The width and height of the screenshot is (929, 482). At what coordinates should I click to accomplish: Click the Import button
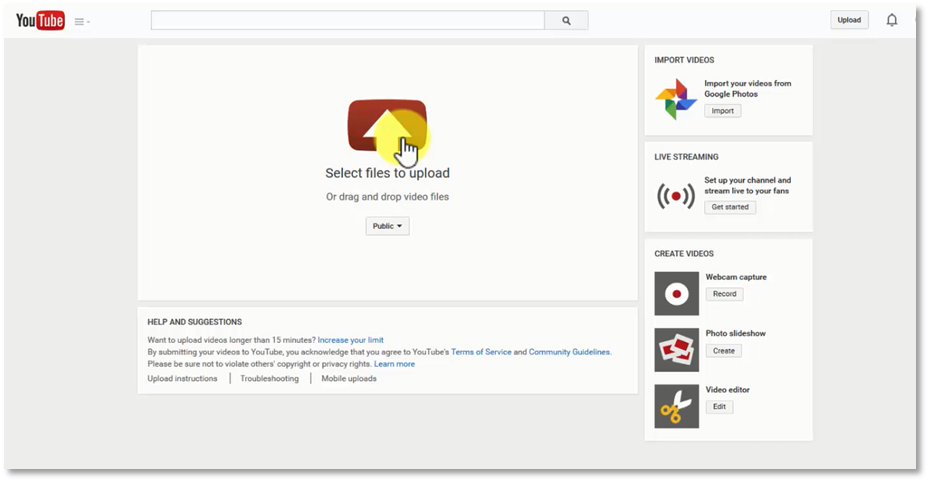(x=722, y=111)
